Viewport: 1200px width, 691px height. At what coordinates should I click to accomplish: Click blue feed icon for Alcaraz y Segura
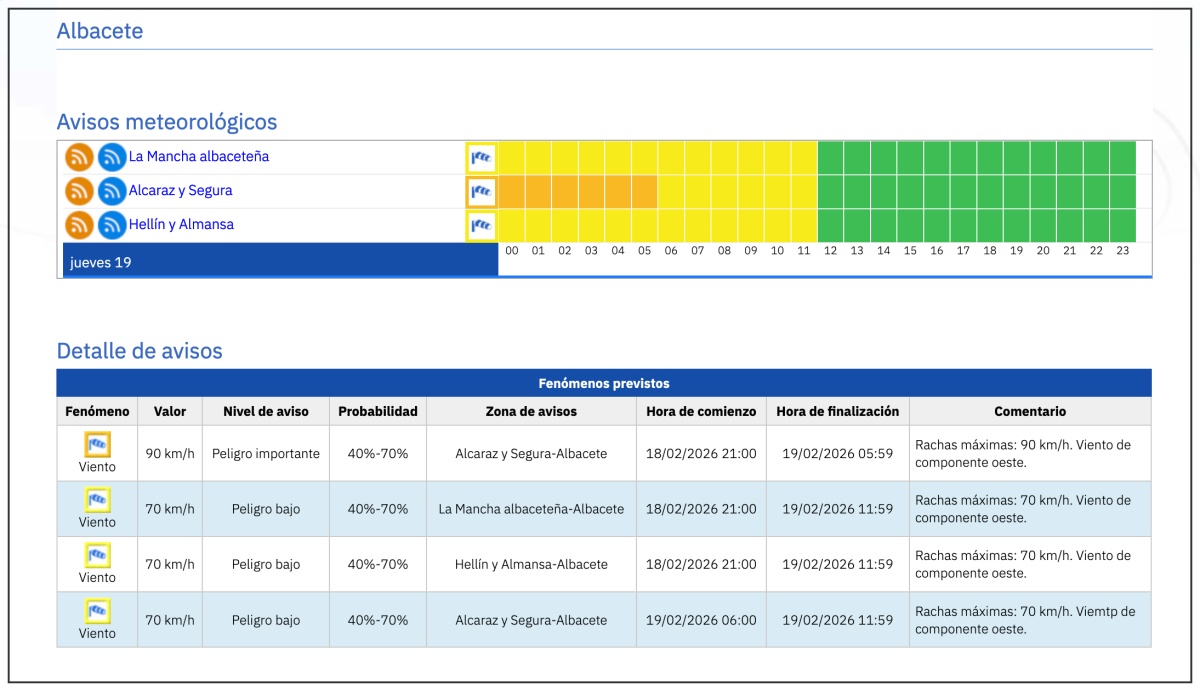(112, 191)
